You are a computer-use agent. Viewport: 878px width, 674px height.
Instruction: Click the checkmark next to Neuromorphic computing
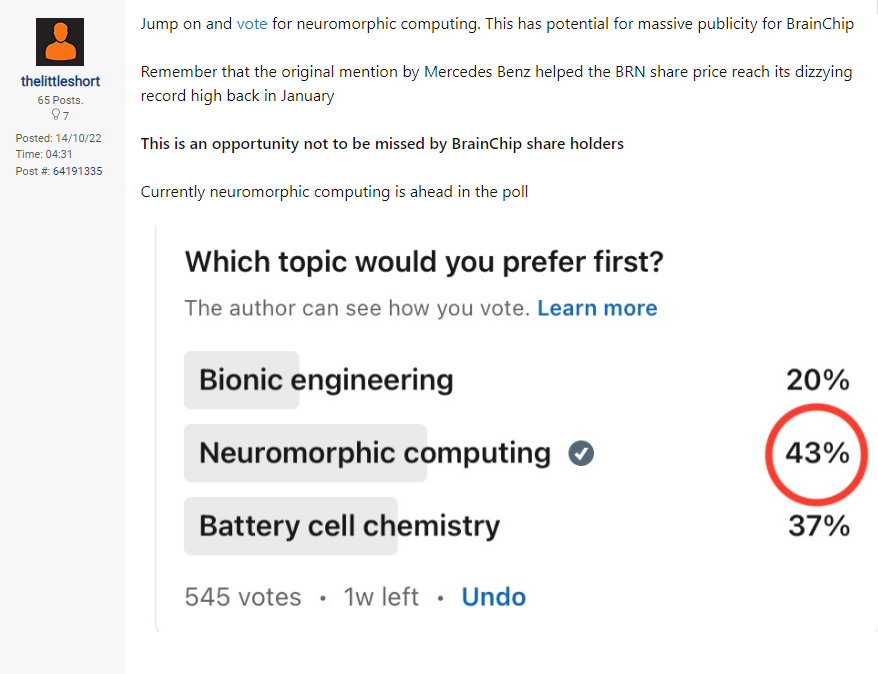(580, 454)
